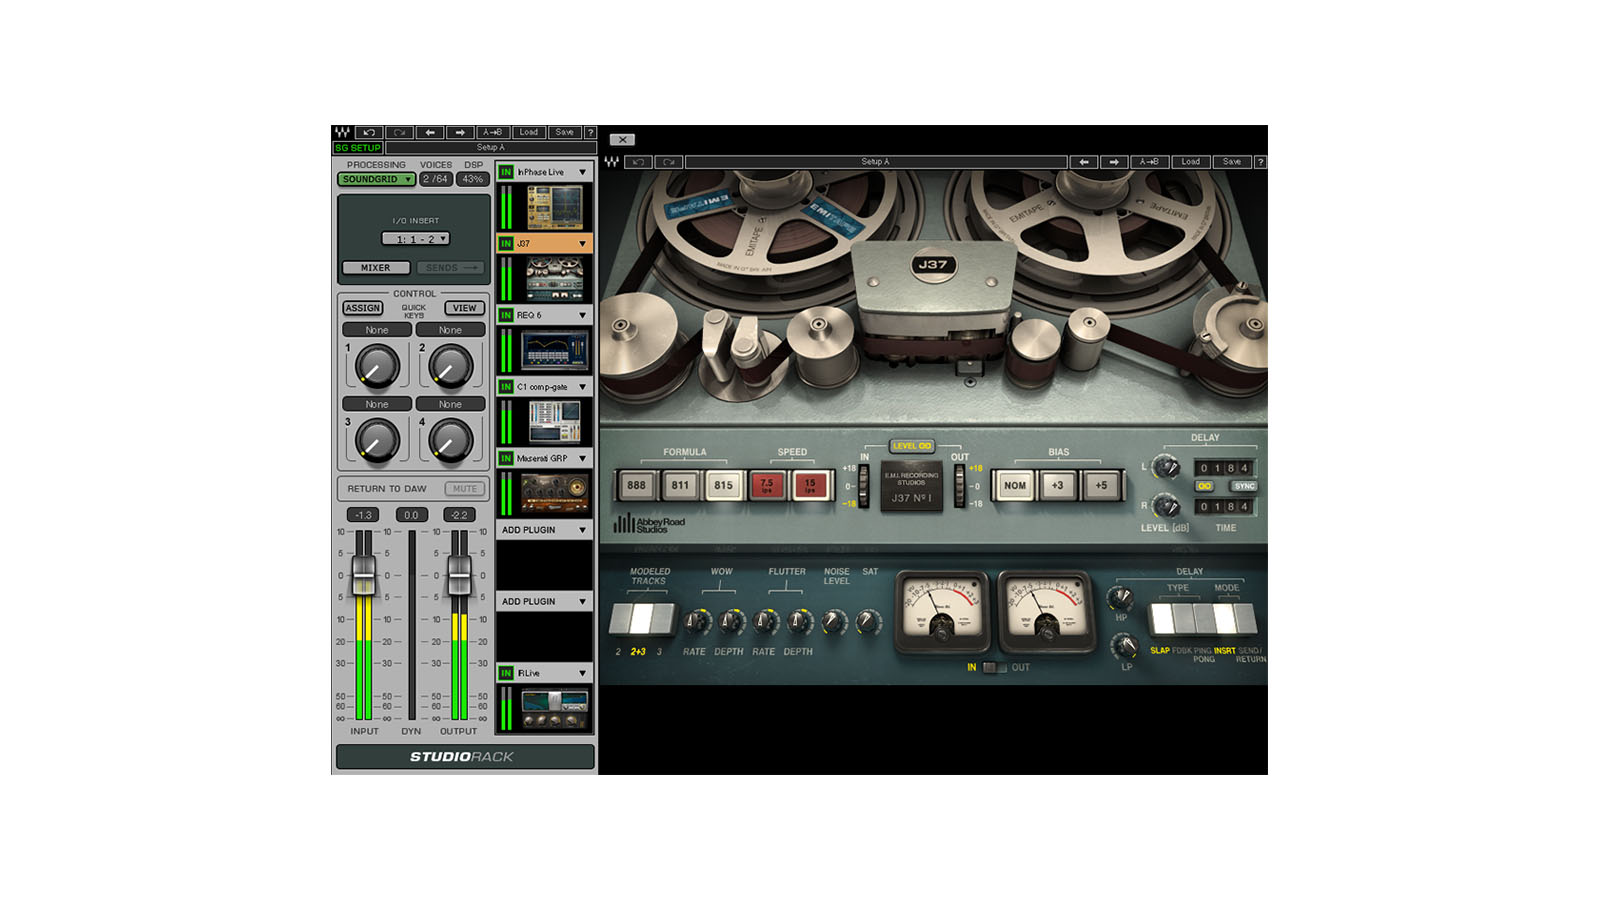This screenshot has width=1600, height=900.
Task: Toggle IN bypass for J37 slot
Action: [x=506, y=243]
